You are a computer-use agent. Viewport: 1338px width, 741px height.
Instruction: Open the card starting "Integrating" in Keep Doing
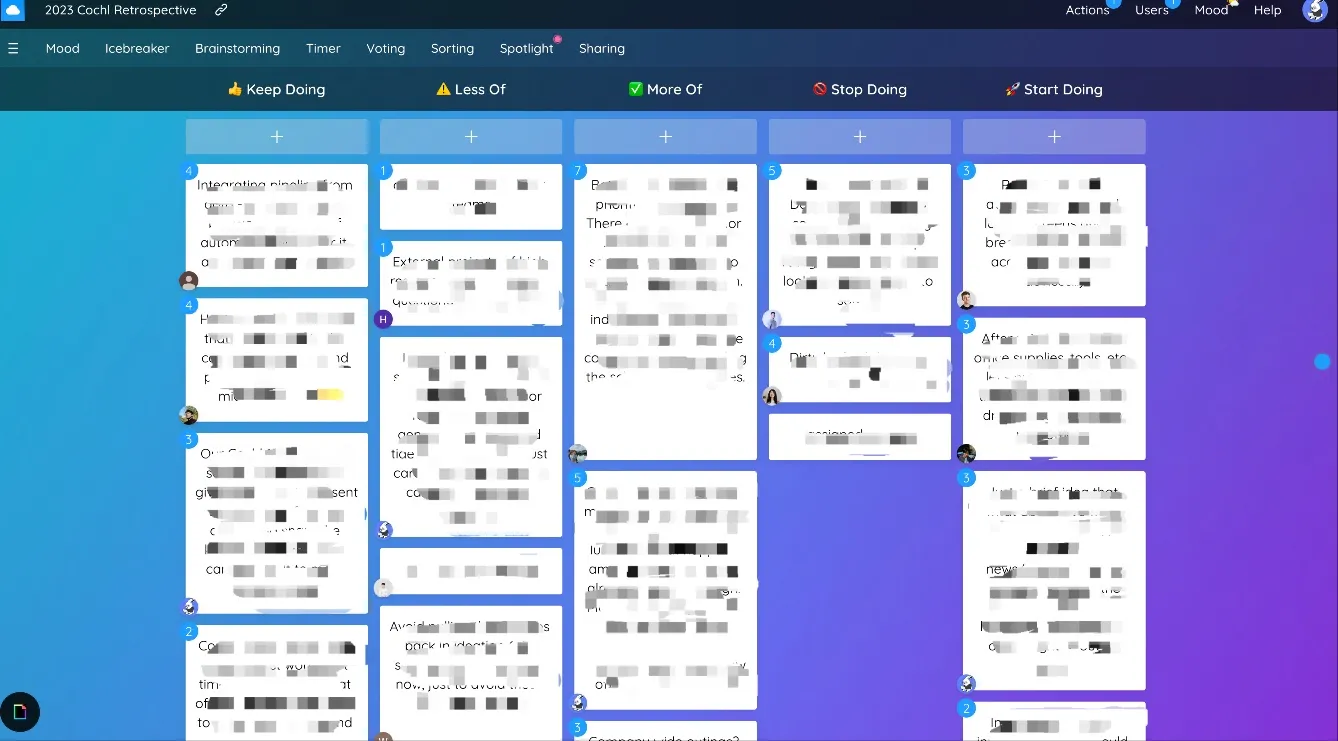point(277,225)
